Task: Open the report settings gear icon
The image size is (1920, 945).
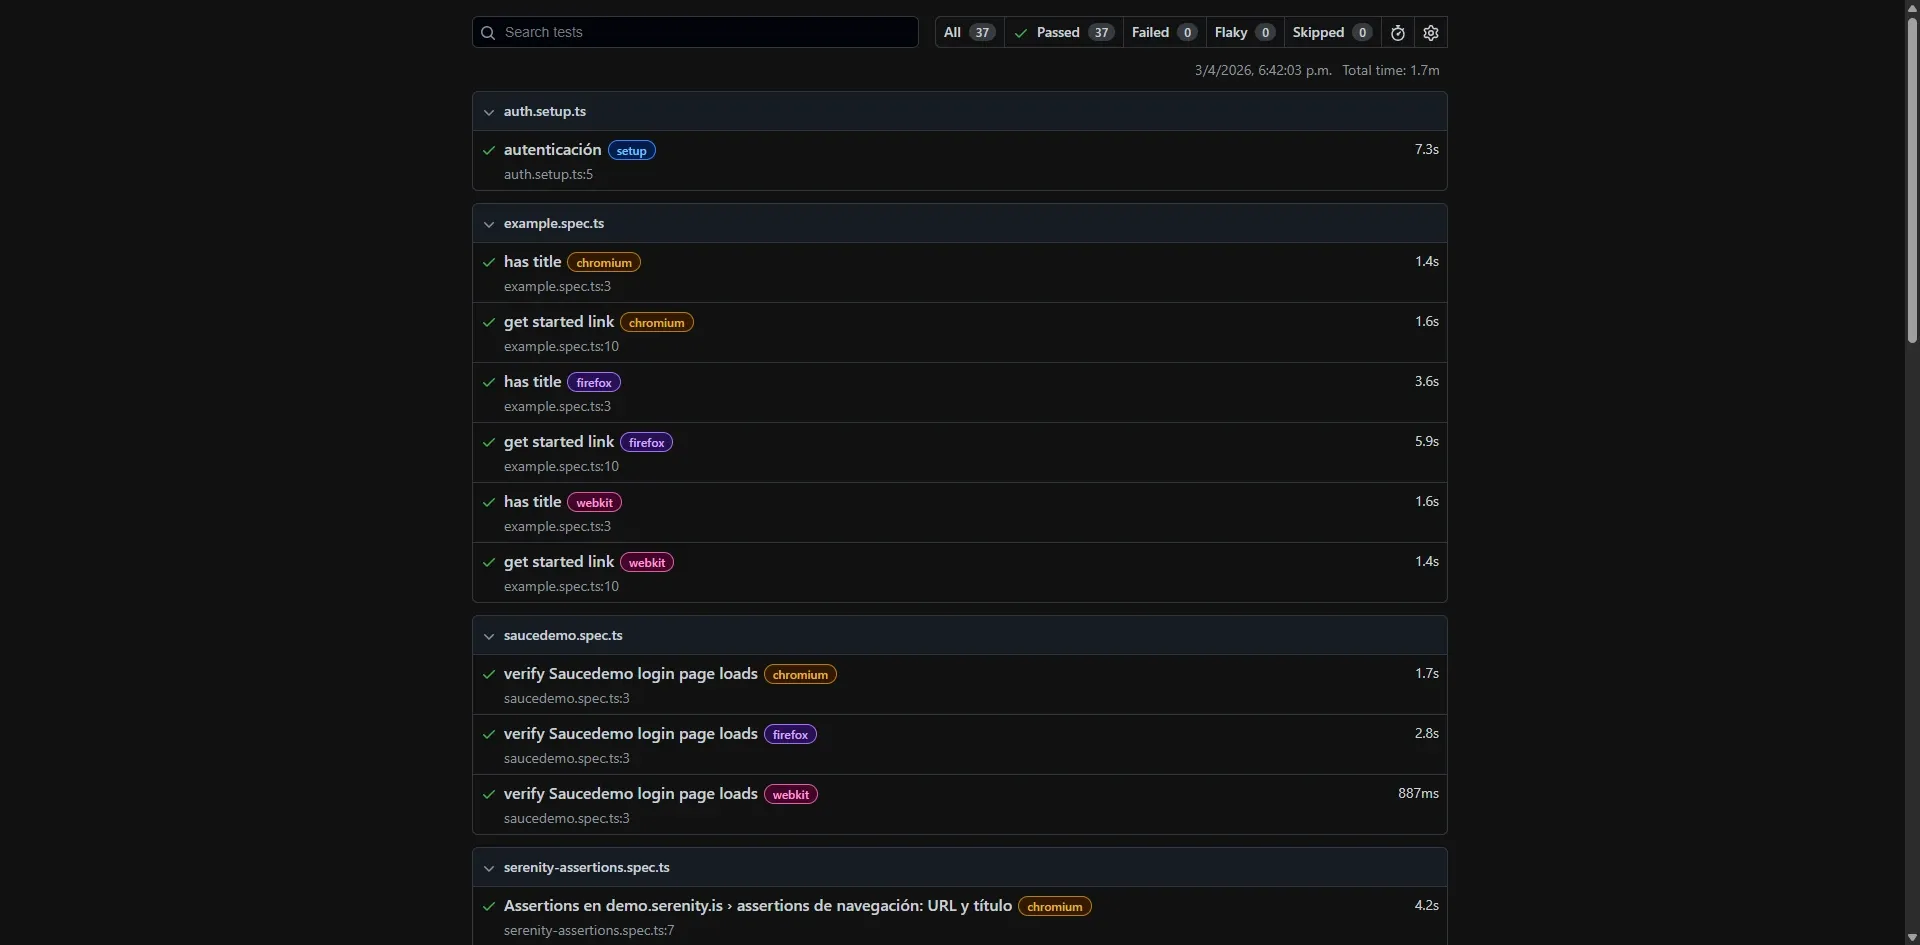Action: point(1431,33)
